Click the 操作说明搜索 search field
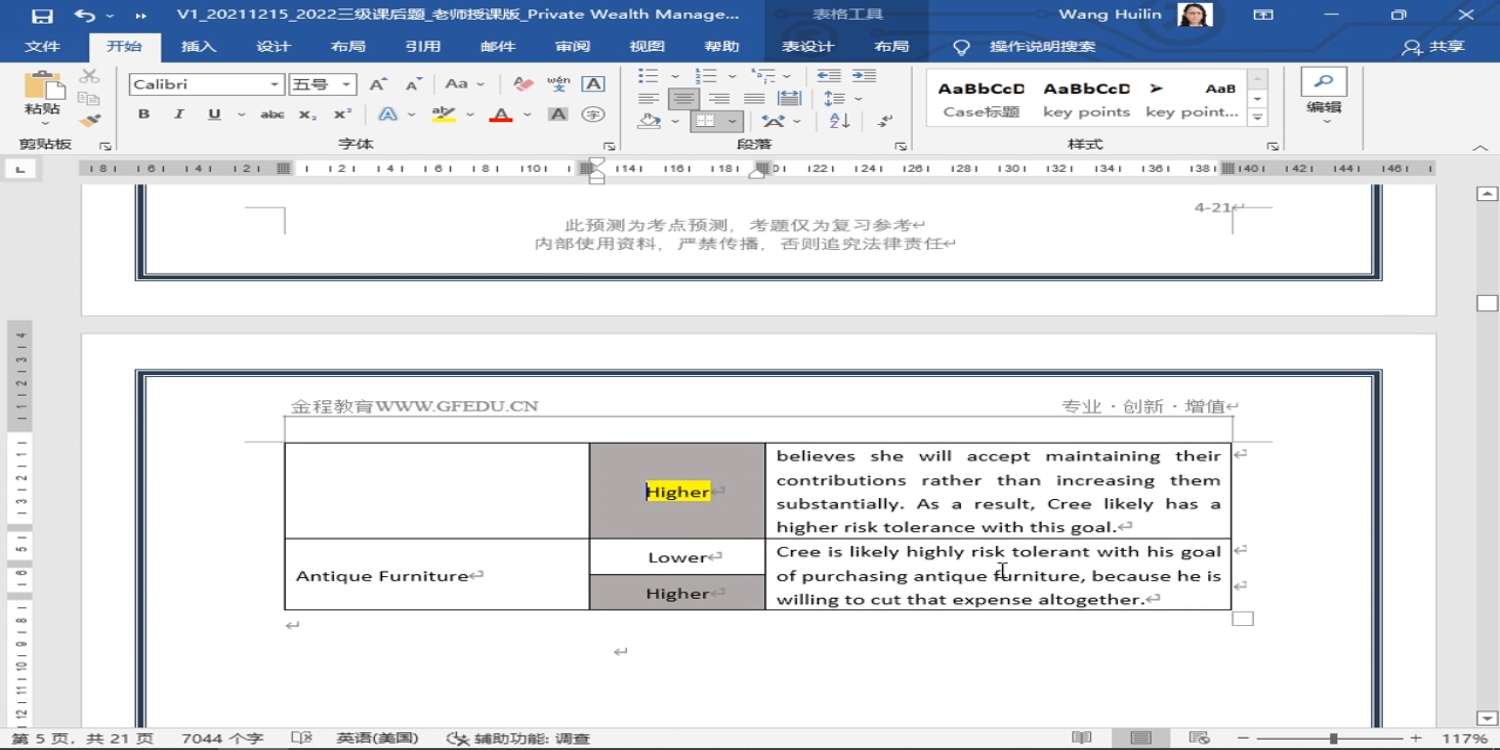This screenshot has width=1500, height=750. coord(1042,47)
